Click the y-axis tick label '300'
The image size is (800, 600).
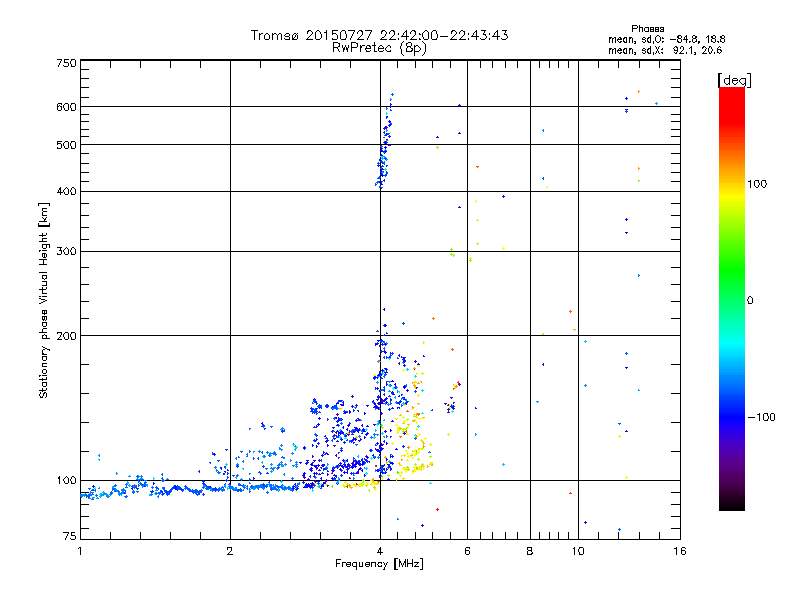66,252
